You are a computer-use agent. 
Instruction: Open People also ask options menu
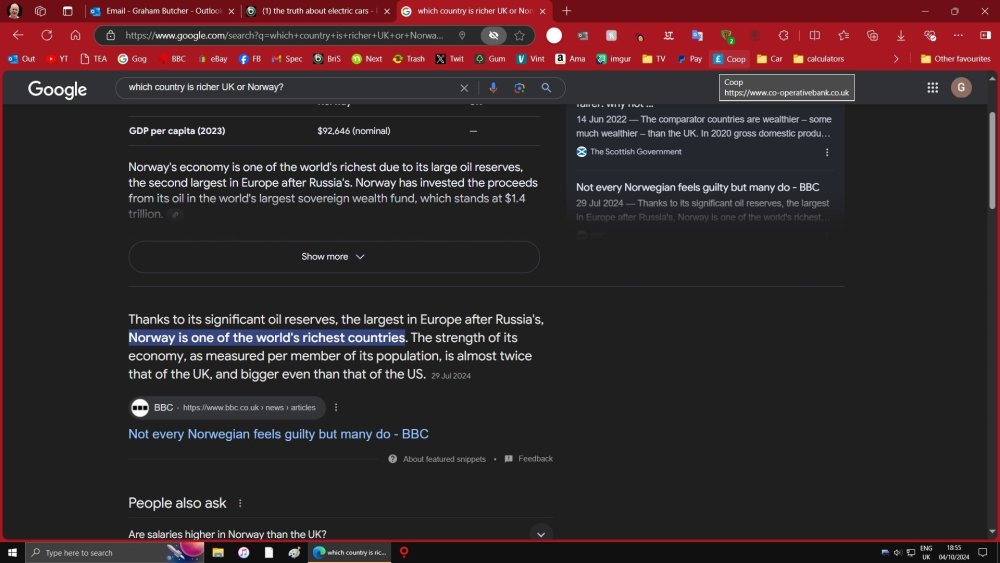point(240,503)
